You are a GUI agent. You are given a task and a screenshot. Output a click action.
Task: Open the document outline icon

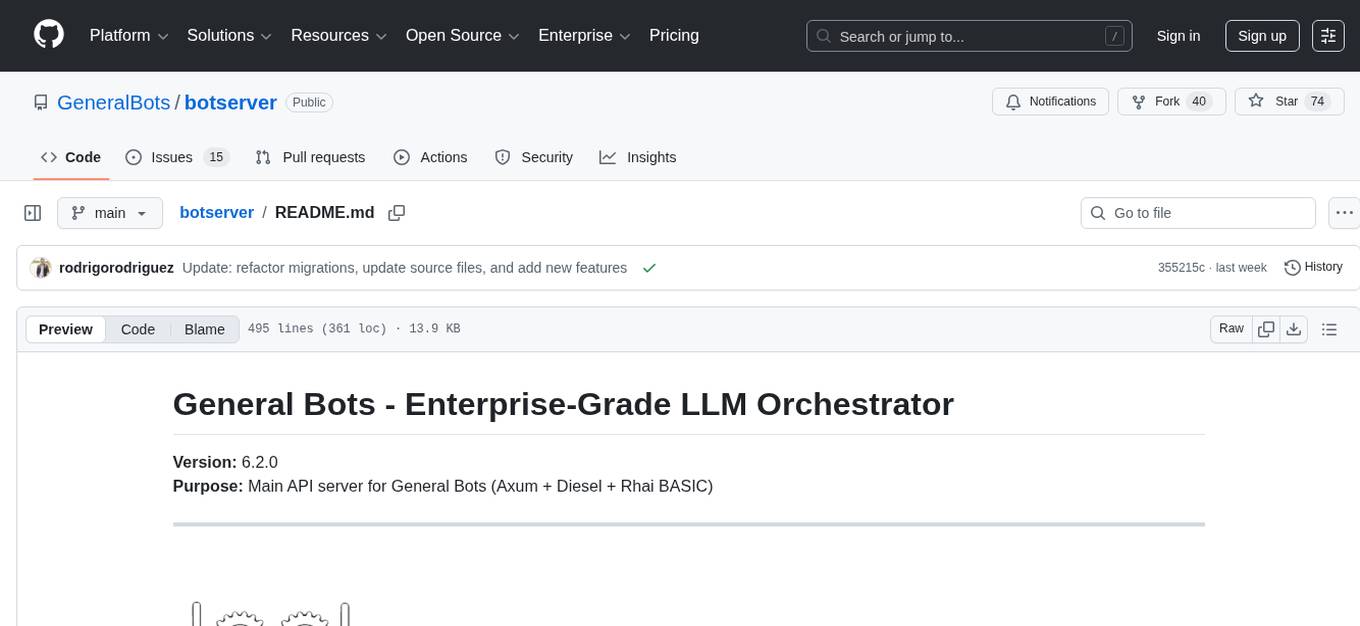pyautogui.click(x=1329, y=329)
